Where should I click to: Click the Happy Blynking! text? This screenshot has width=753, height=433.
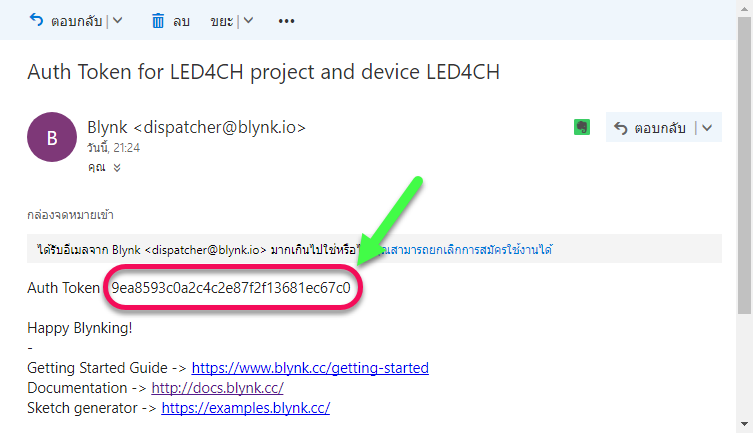[x=80, y=328]
